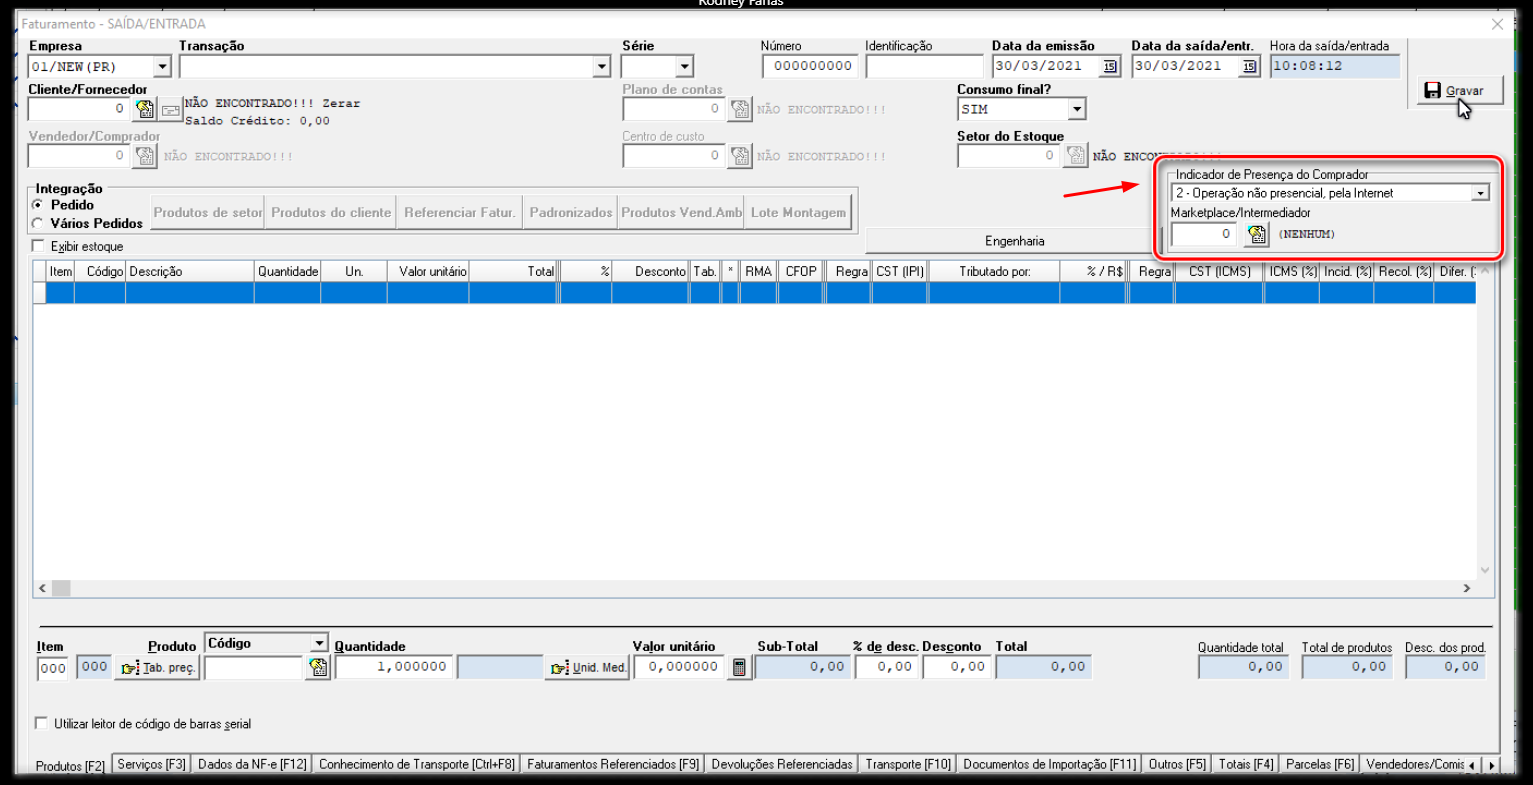The width and height of the screenshot is (1533, 785).
Task: Check Utilizar leitor de código de barras serial
Action: pos(41,723)
